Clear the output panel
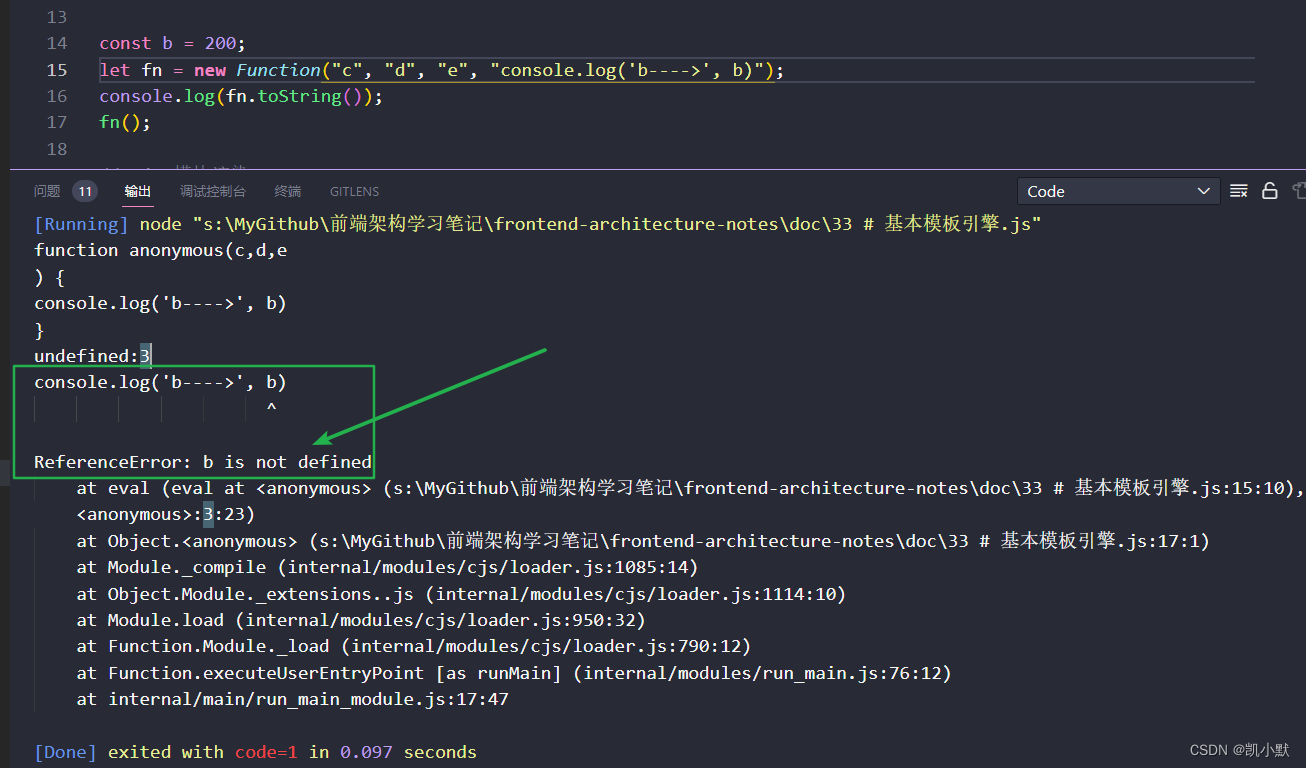This screenshot has height=768, width=1306. click(1239, 191)
